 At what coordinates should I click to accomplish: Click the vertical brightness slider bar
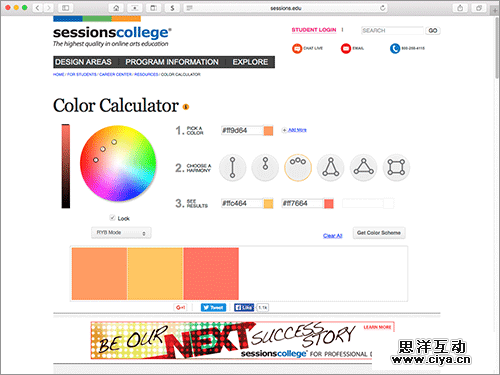[66, 166]
